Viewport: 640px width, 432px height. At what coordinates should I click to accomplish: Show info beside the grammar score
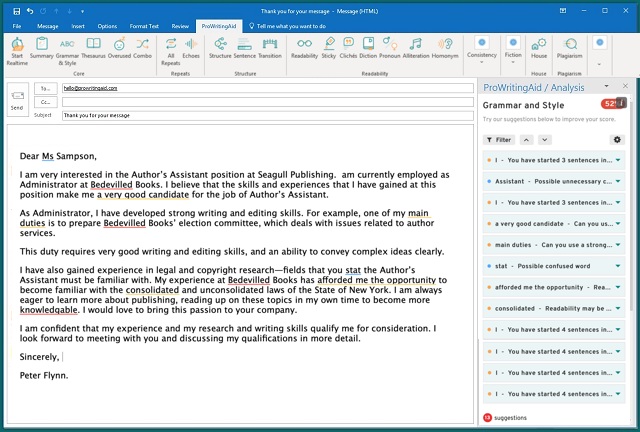[621, 103]
